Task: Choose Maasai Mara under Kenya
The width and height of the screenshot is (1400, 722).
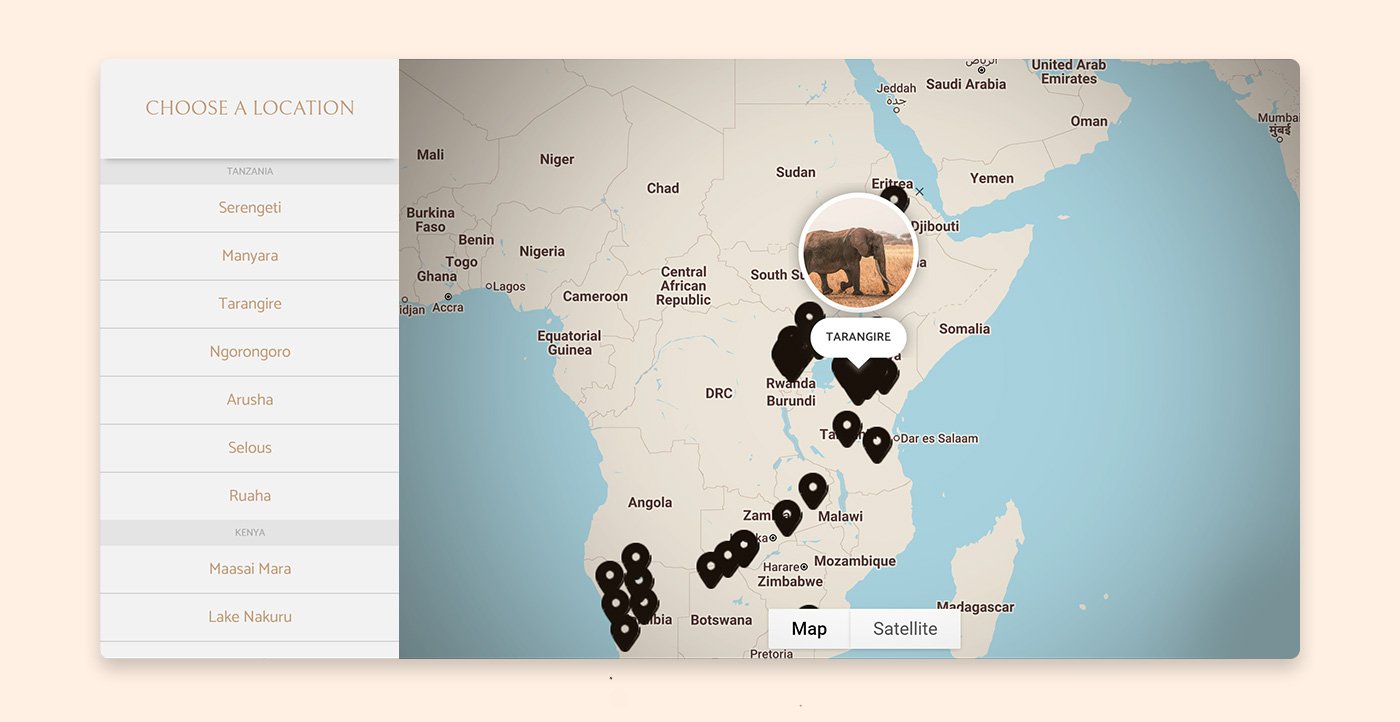Action: (x=249, y=568)
